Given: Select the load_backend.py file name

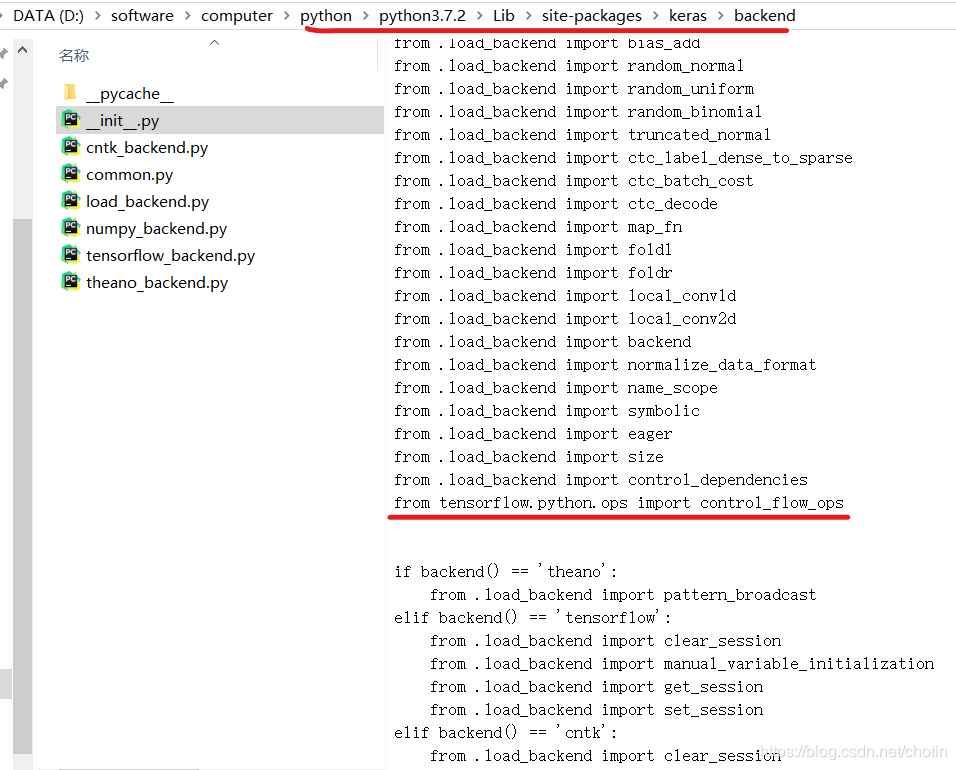Looking at the screenshot, I should tap(148, 202).
